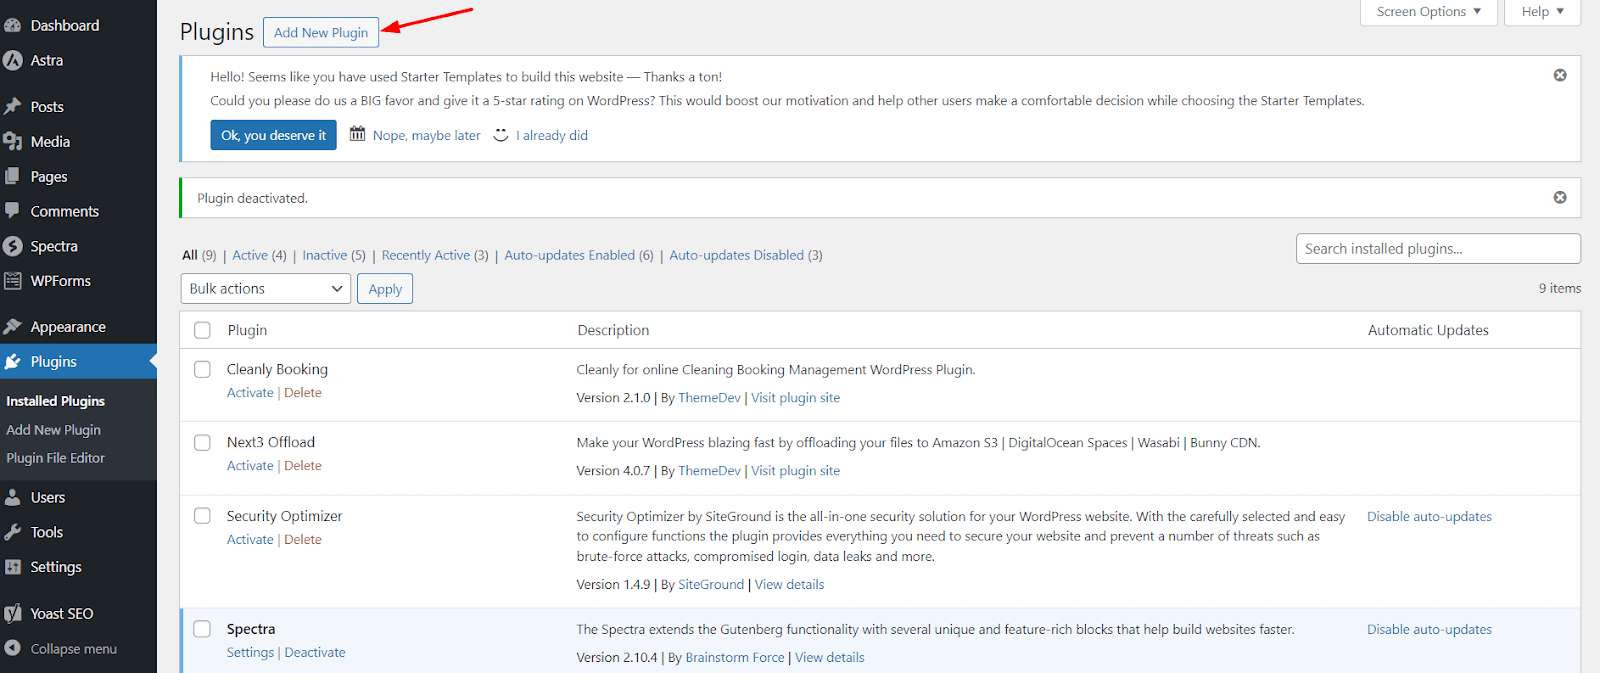Focus the Search installed plugins field
Screen dimensions: 1600x673
[x=1438, y=249]
